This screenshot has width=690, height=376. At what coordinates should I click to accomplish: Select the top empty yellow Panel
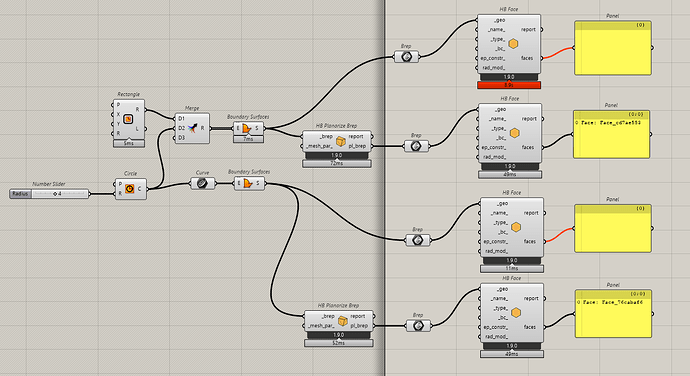point(613,48)
